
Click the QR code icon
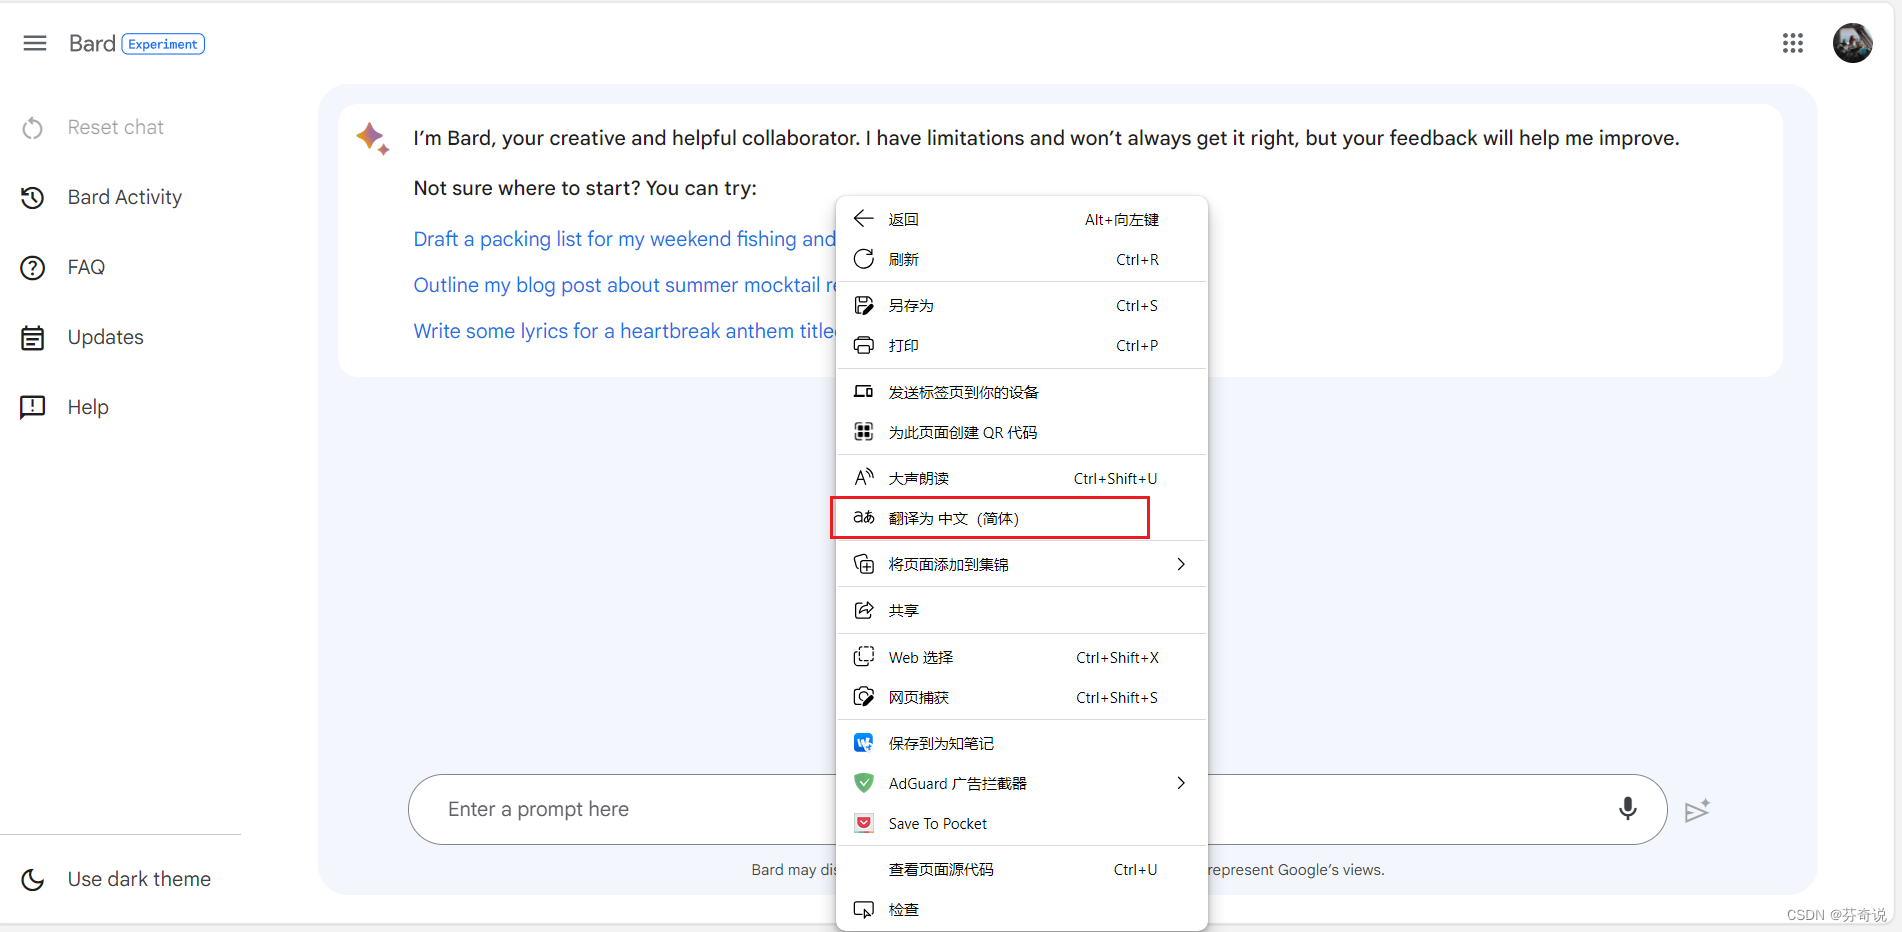click(864, 432)
